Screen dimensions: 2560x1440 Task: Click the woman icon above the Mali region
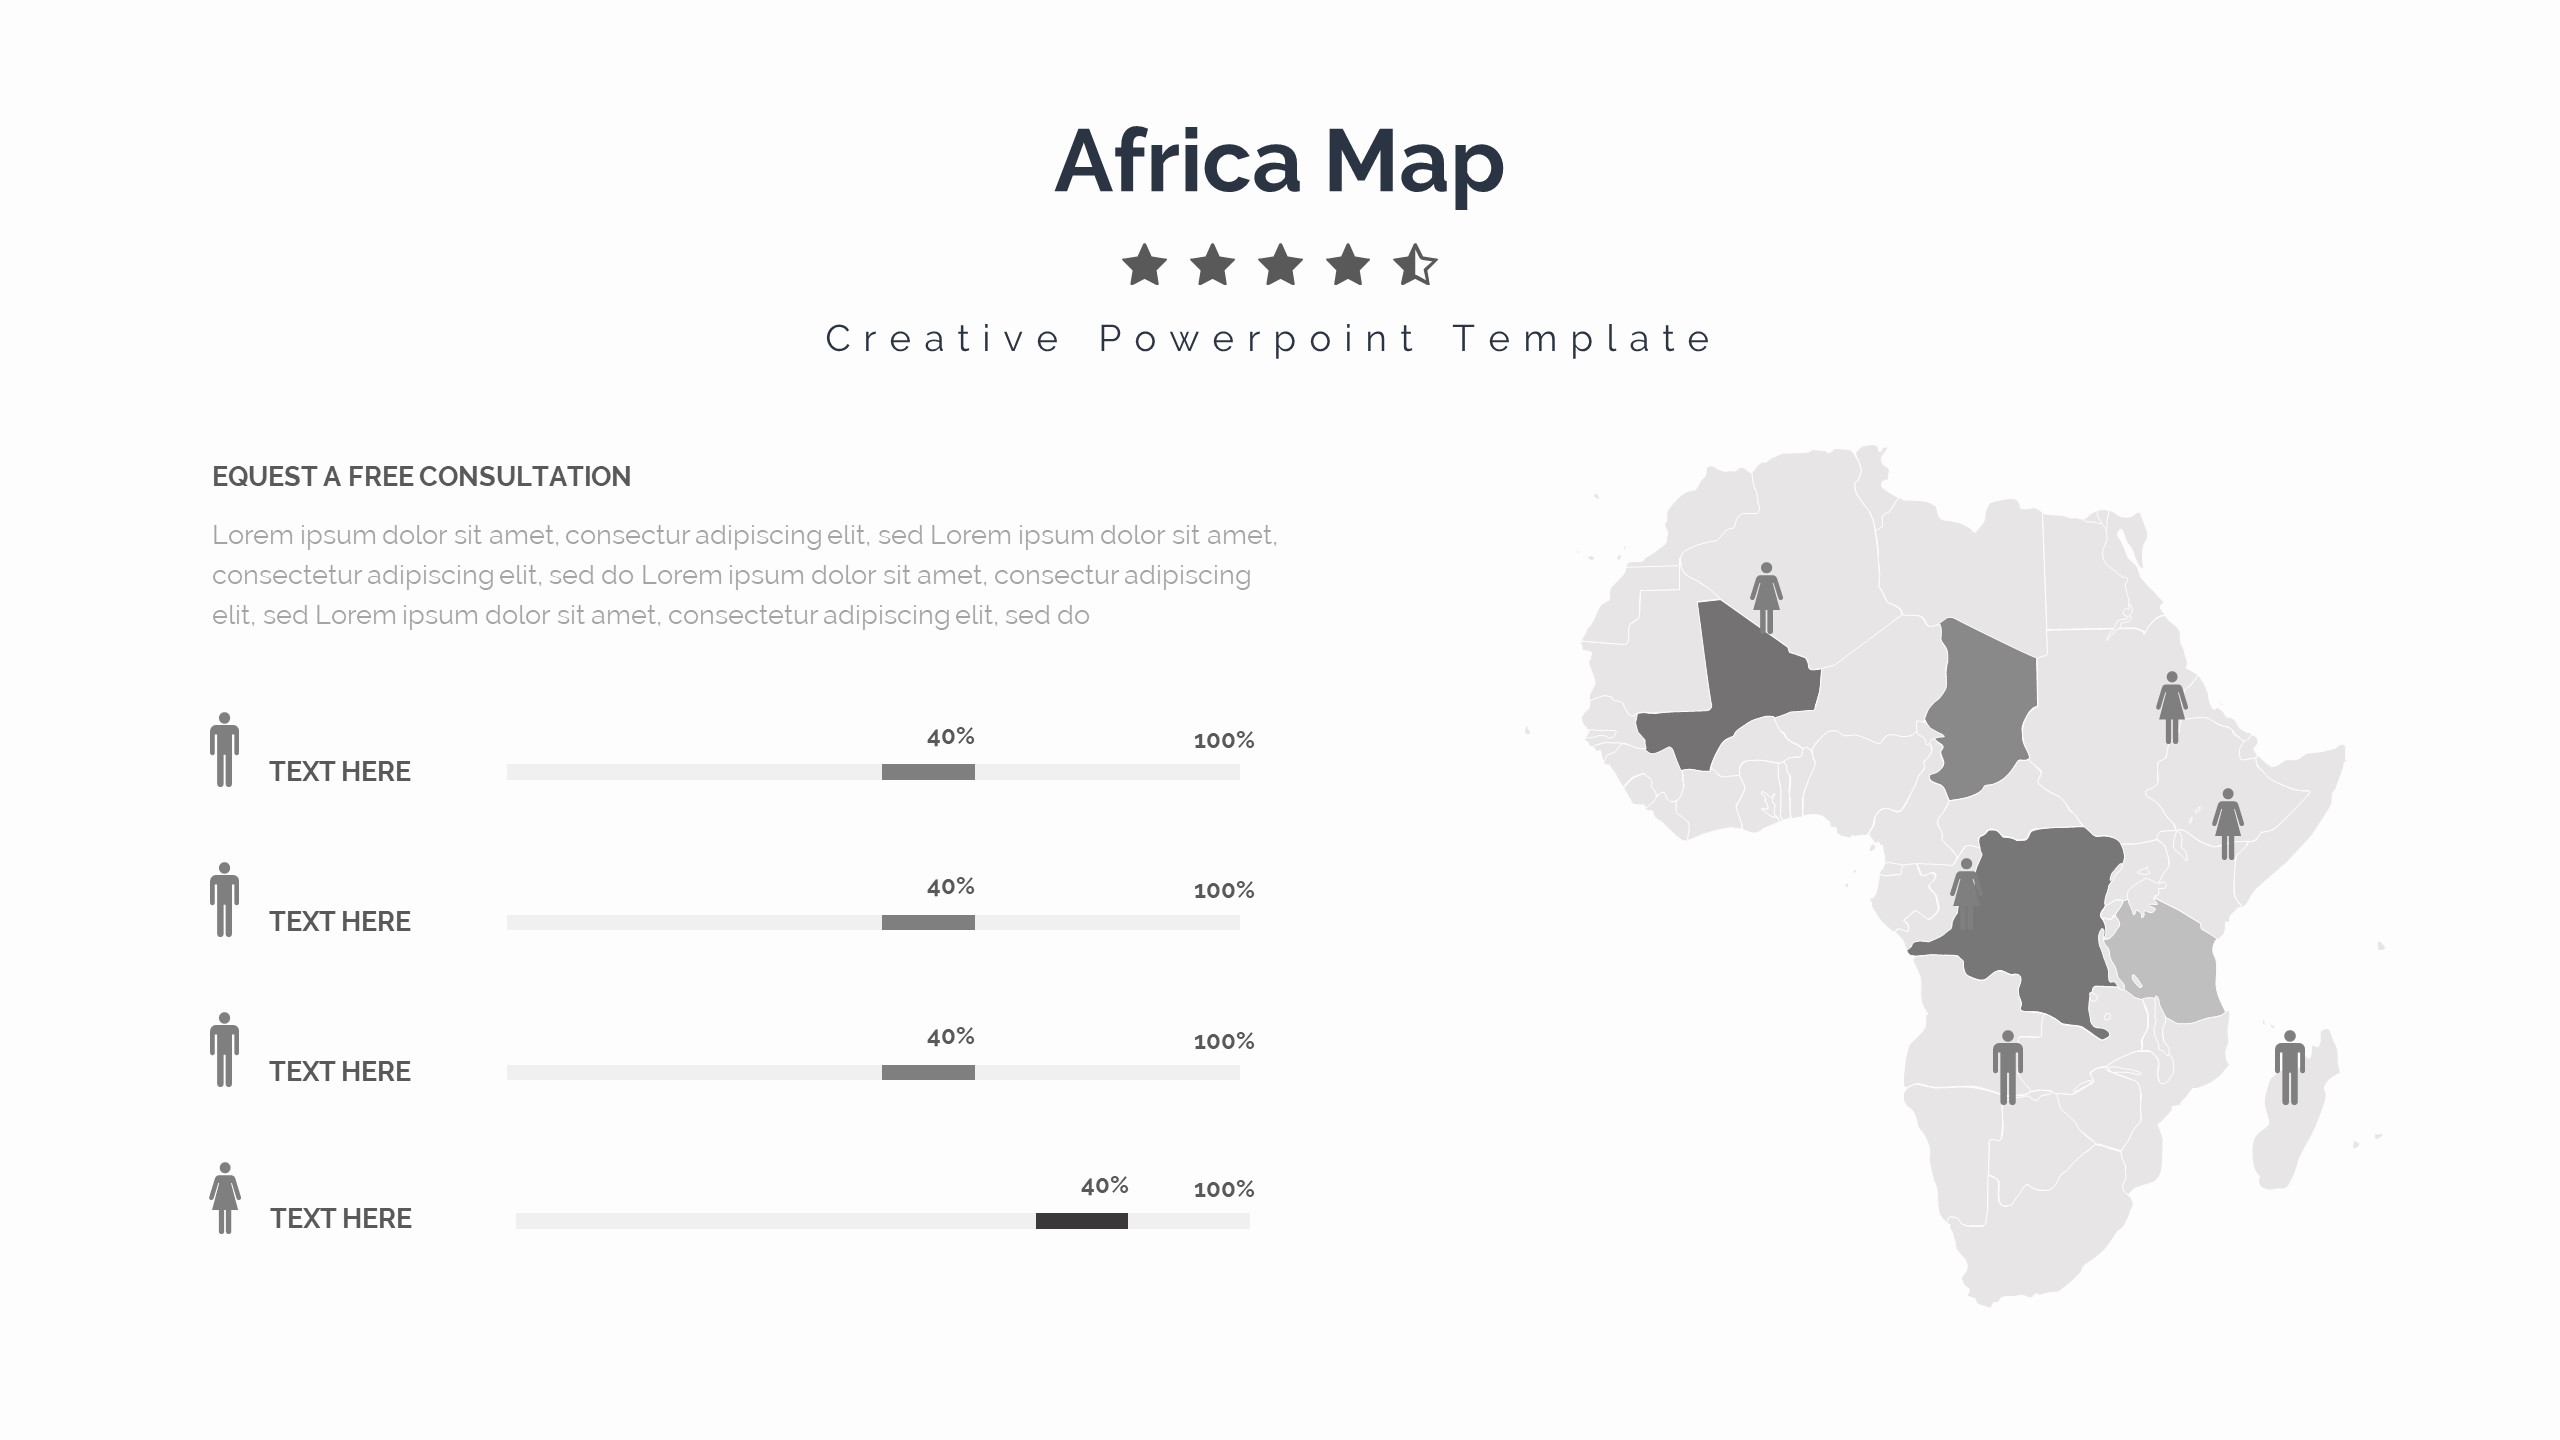pos(1766,597)
